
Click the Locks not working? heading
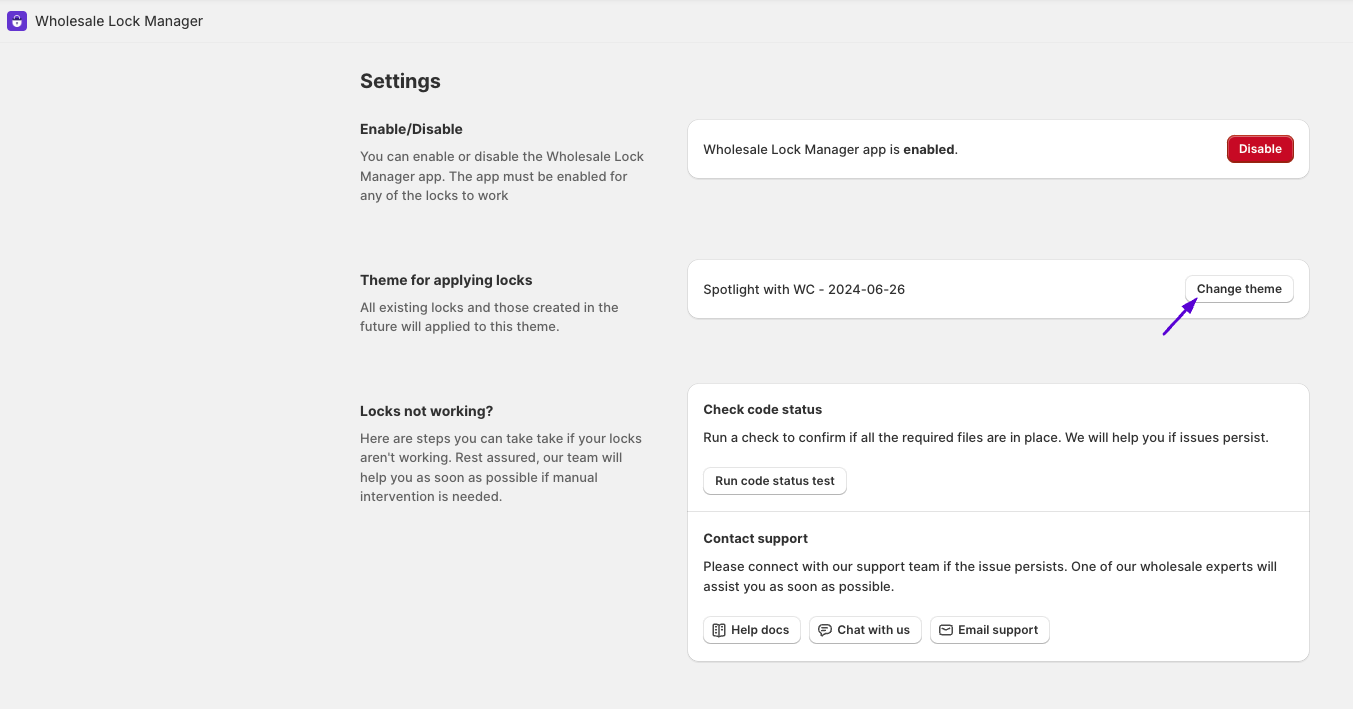pyautogui.click(x=427, y=411)
